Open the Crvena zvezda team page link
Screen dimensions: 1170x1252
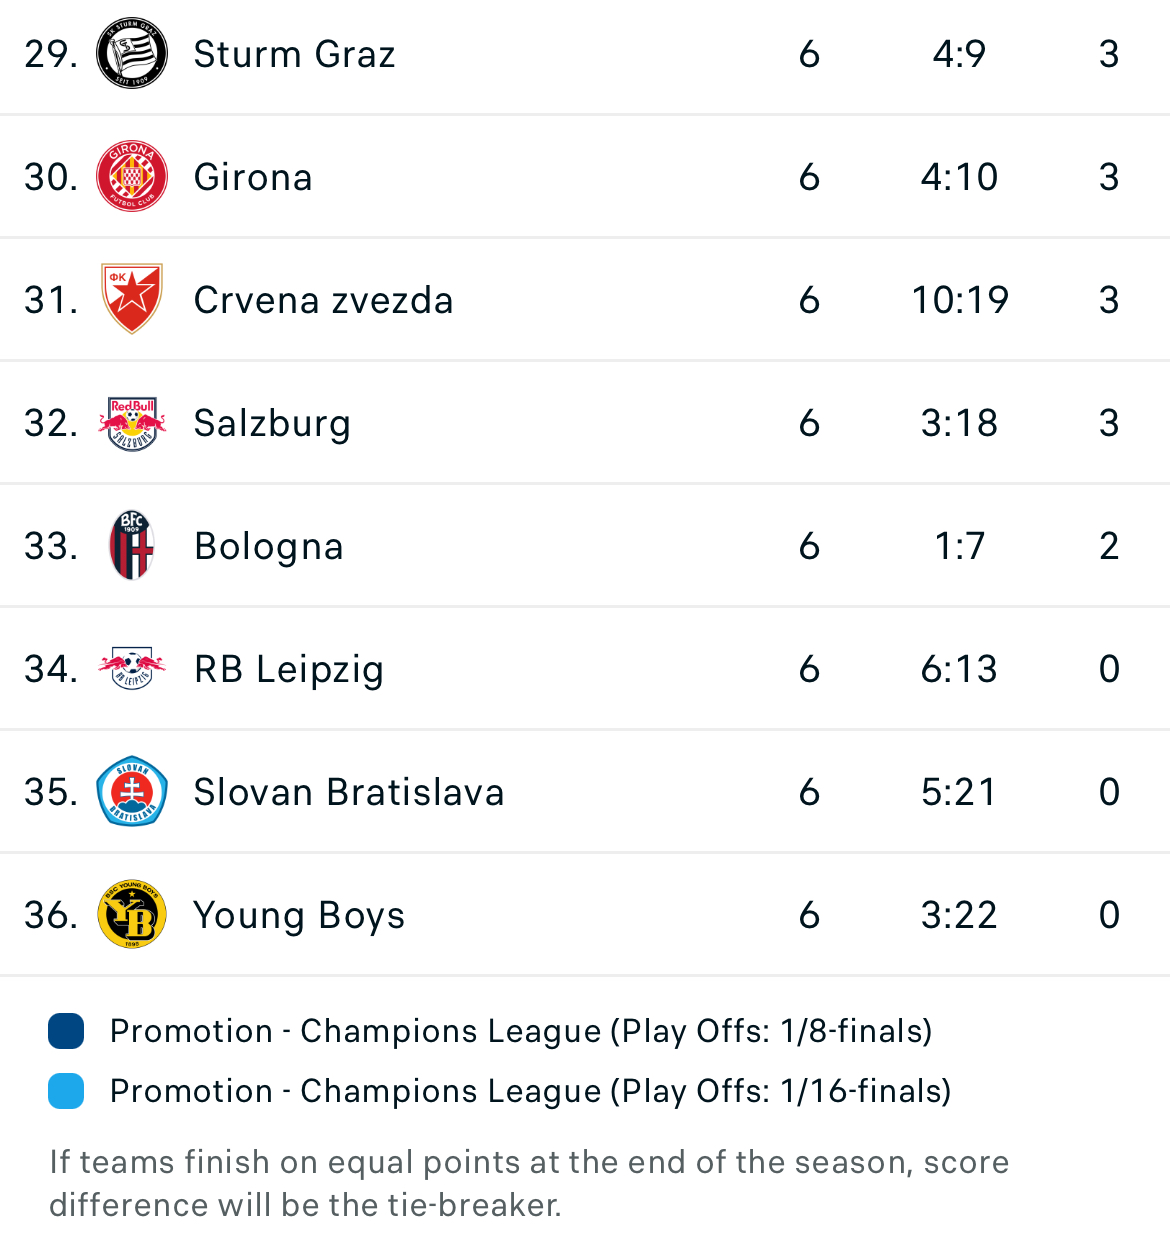(x=323, y=300)
